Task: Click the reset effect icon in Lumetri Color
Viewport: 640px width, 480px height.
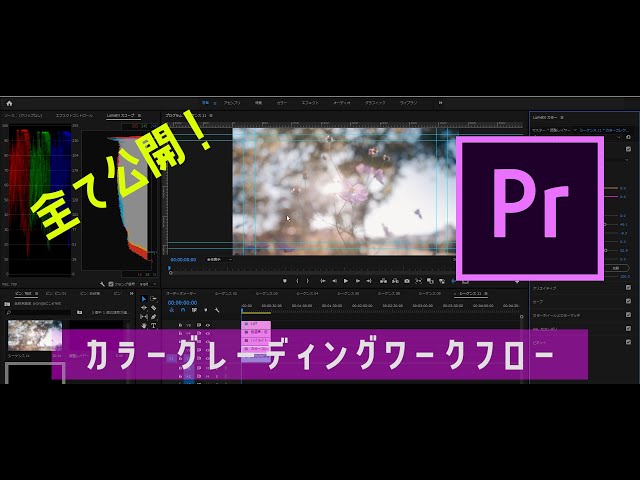Action: (x=628, y=137)
